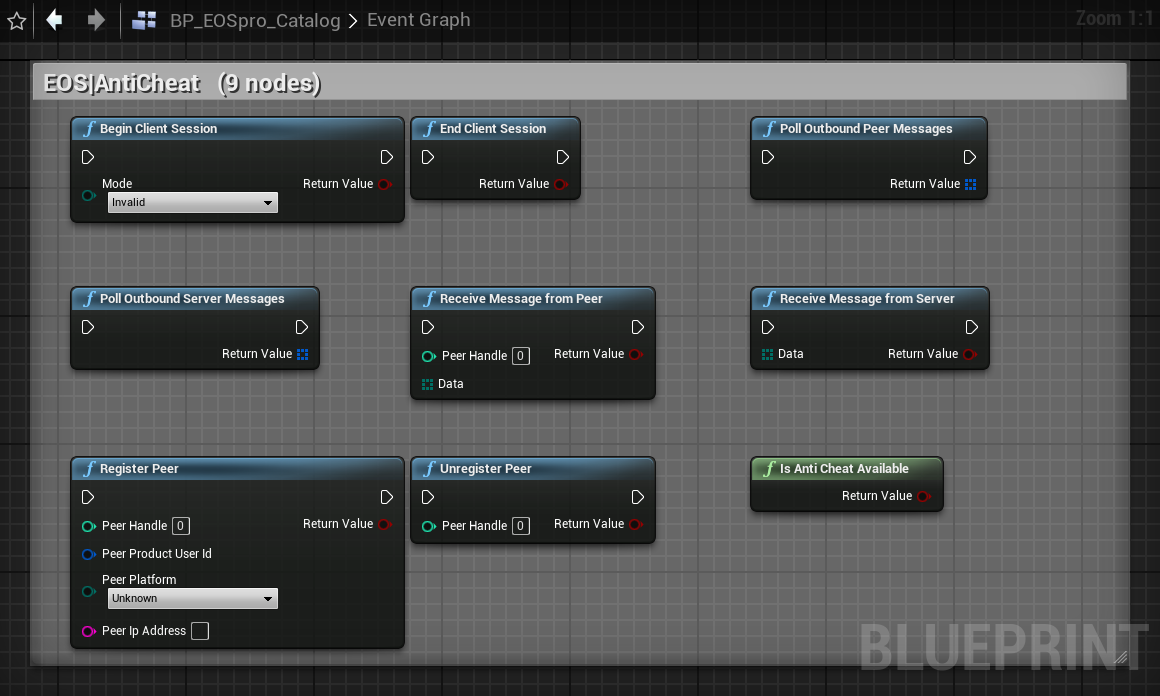1160x696 pixels.
Task: Click Unregister Peer exec input pin
Action: click(428, 497)
